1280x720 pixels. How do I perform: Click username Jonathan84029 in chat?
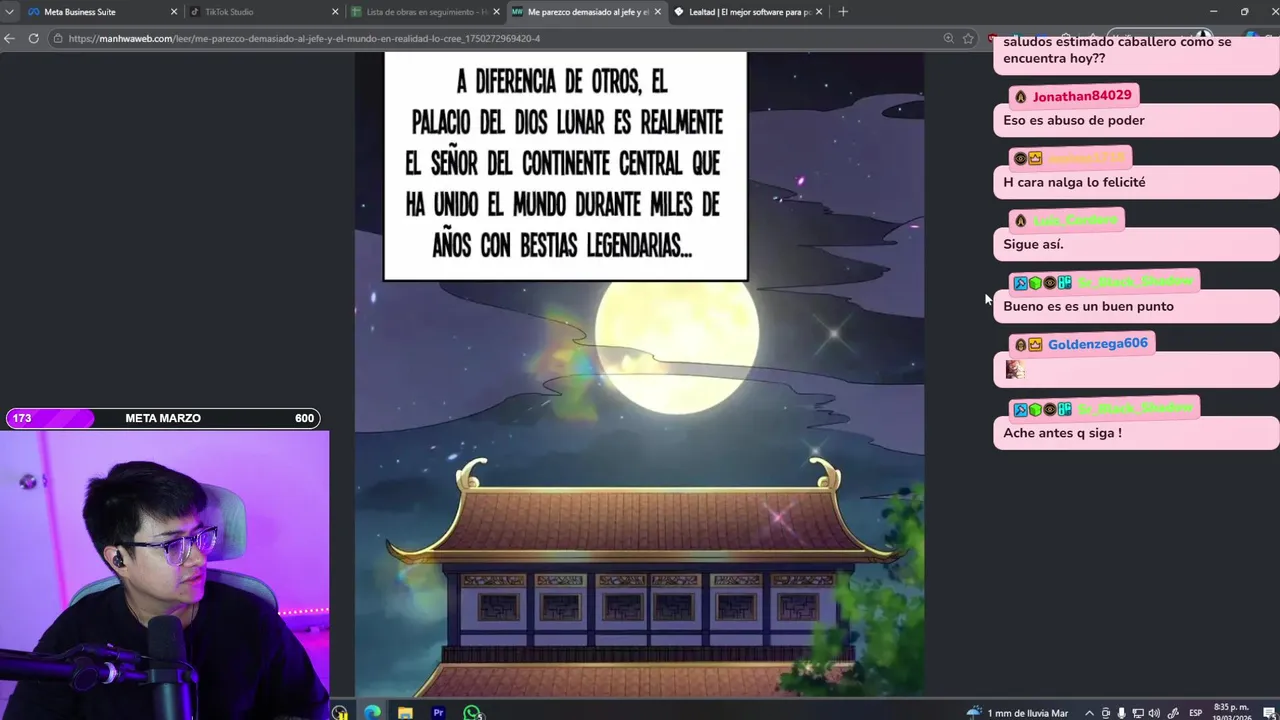1082,96
